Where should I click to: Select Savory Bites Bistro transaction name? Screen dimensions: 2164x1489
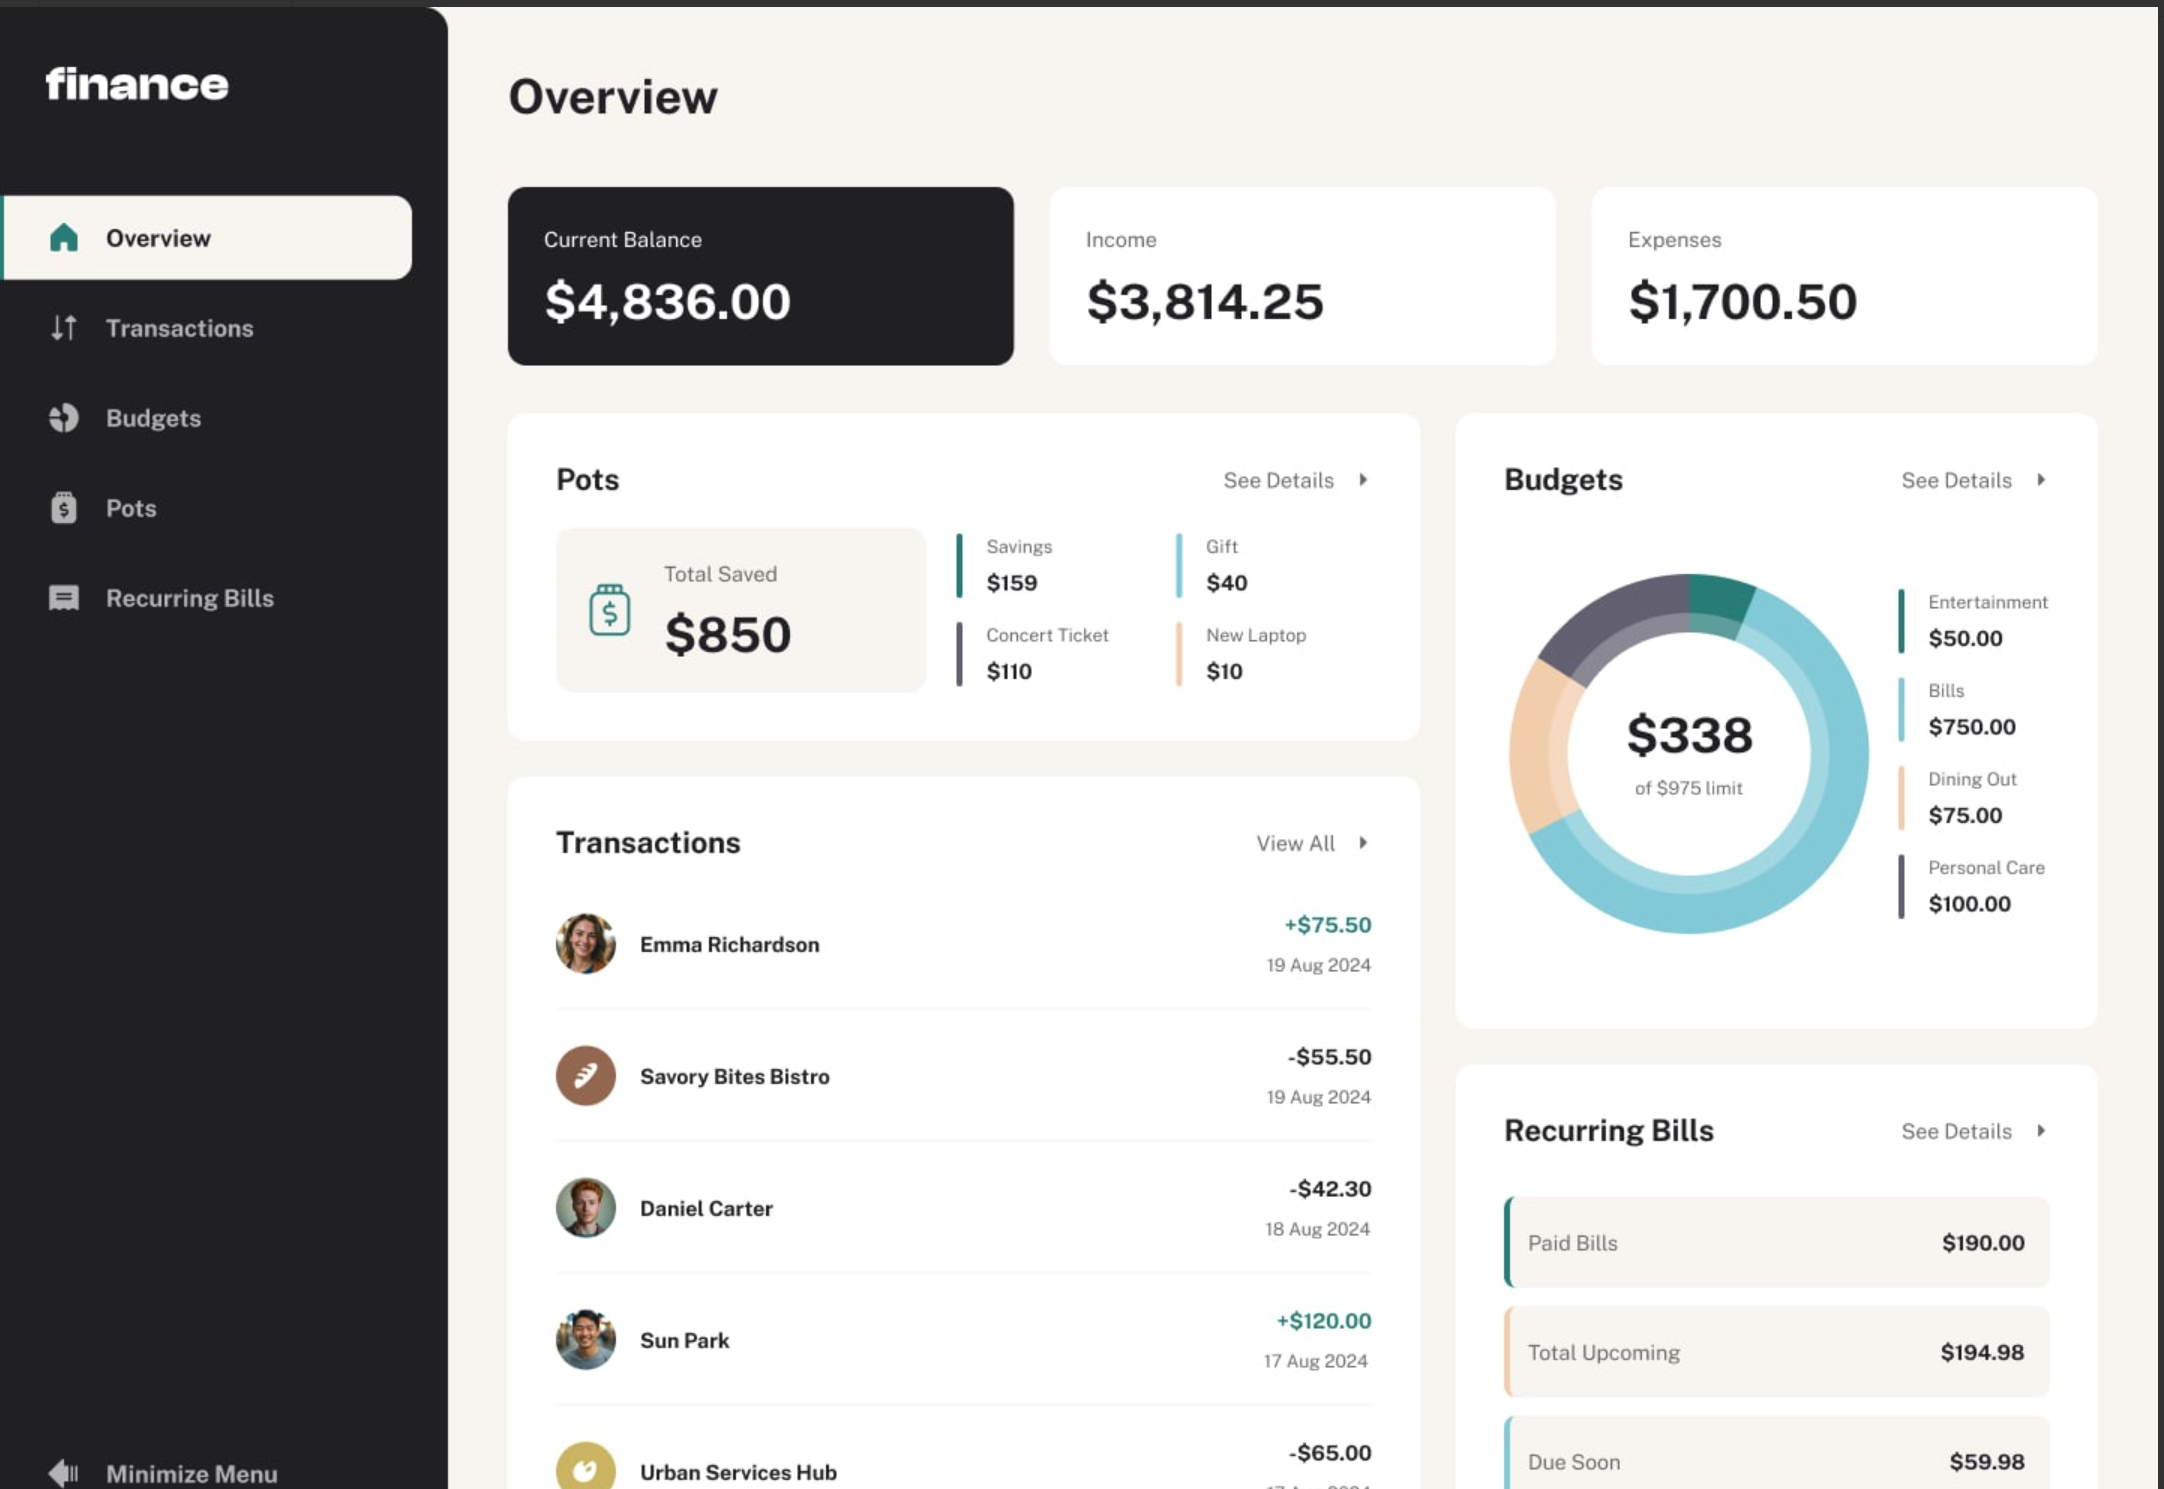[x=735, y=1077]
